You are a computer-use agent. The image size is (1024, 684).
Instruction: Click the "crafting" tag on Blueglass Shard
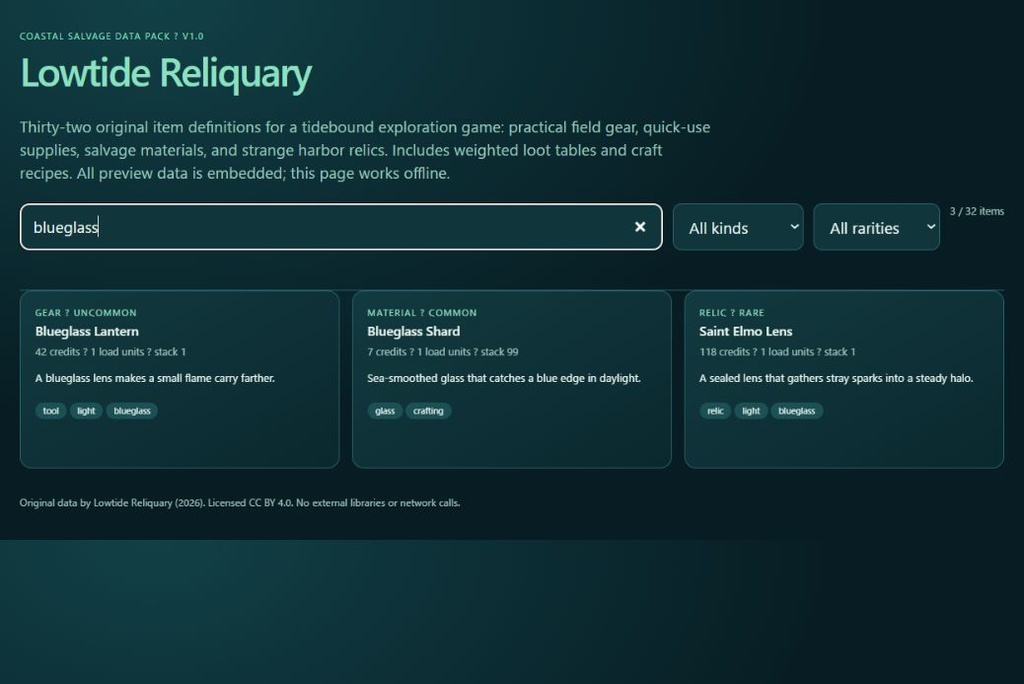(428, 411)
